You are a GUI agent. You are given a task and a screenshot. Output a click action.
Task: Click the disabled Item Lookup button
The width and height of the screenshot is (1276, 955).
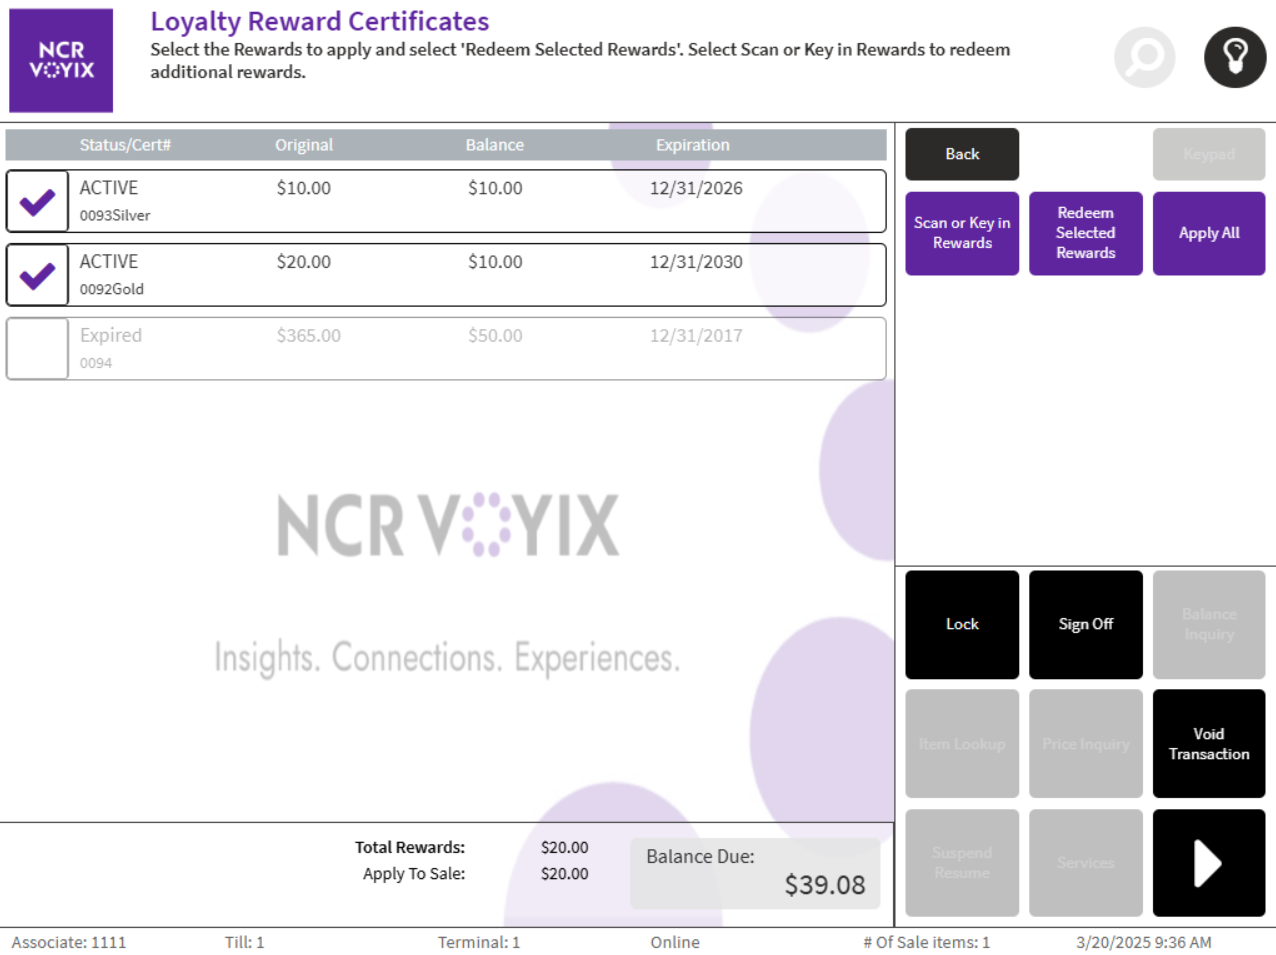click(962, 744)
